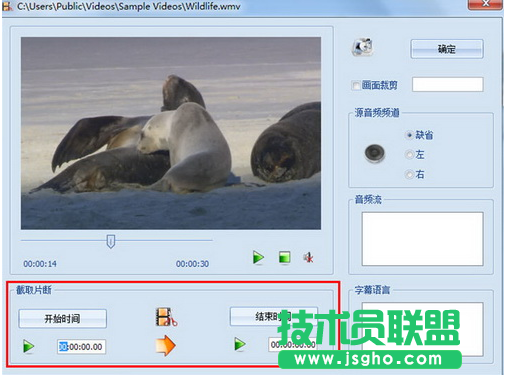Click the 确定 button
This screenshot has width=505, height=375.
click(x=447, y=49)
